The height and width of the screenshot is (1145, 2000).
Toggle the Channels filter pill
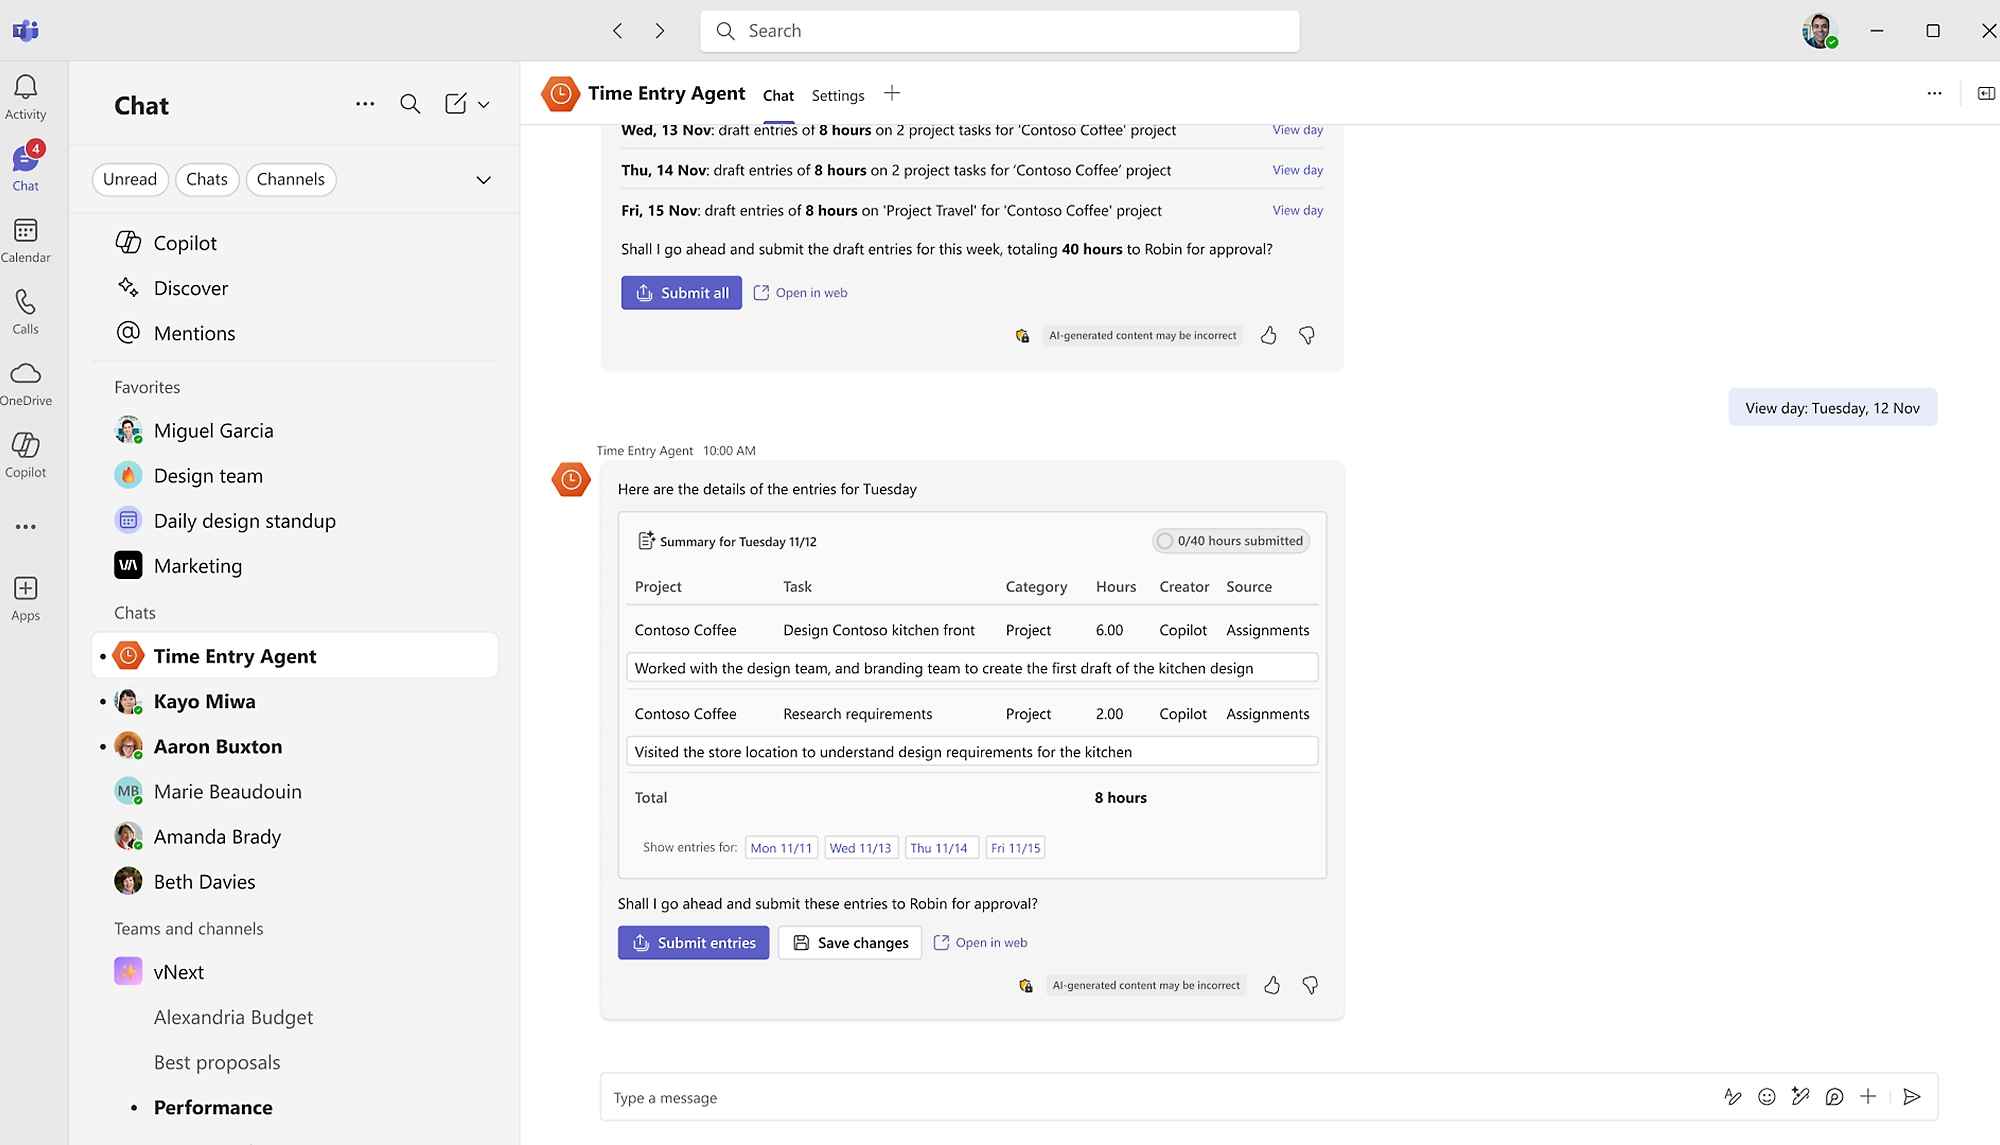click(290, 179)
